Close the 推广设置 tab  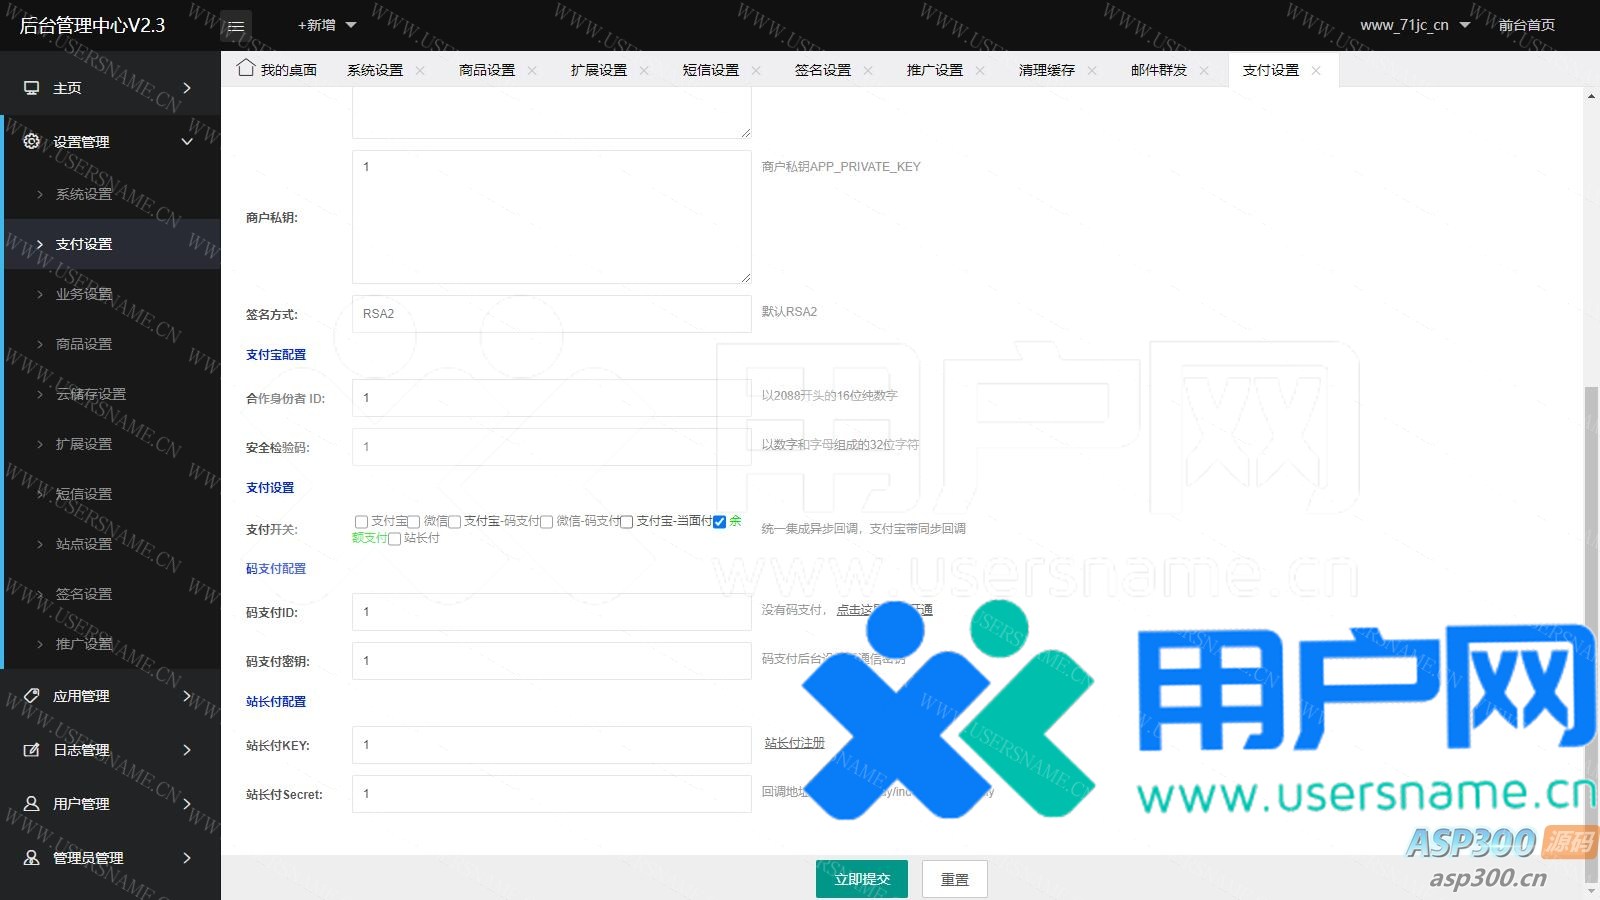(980, 70)
